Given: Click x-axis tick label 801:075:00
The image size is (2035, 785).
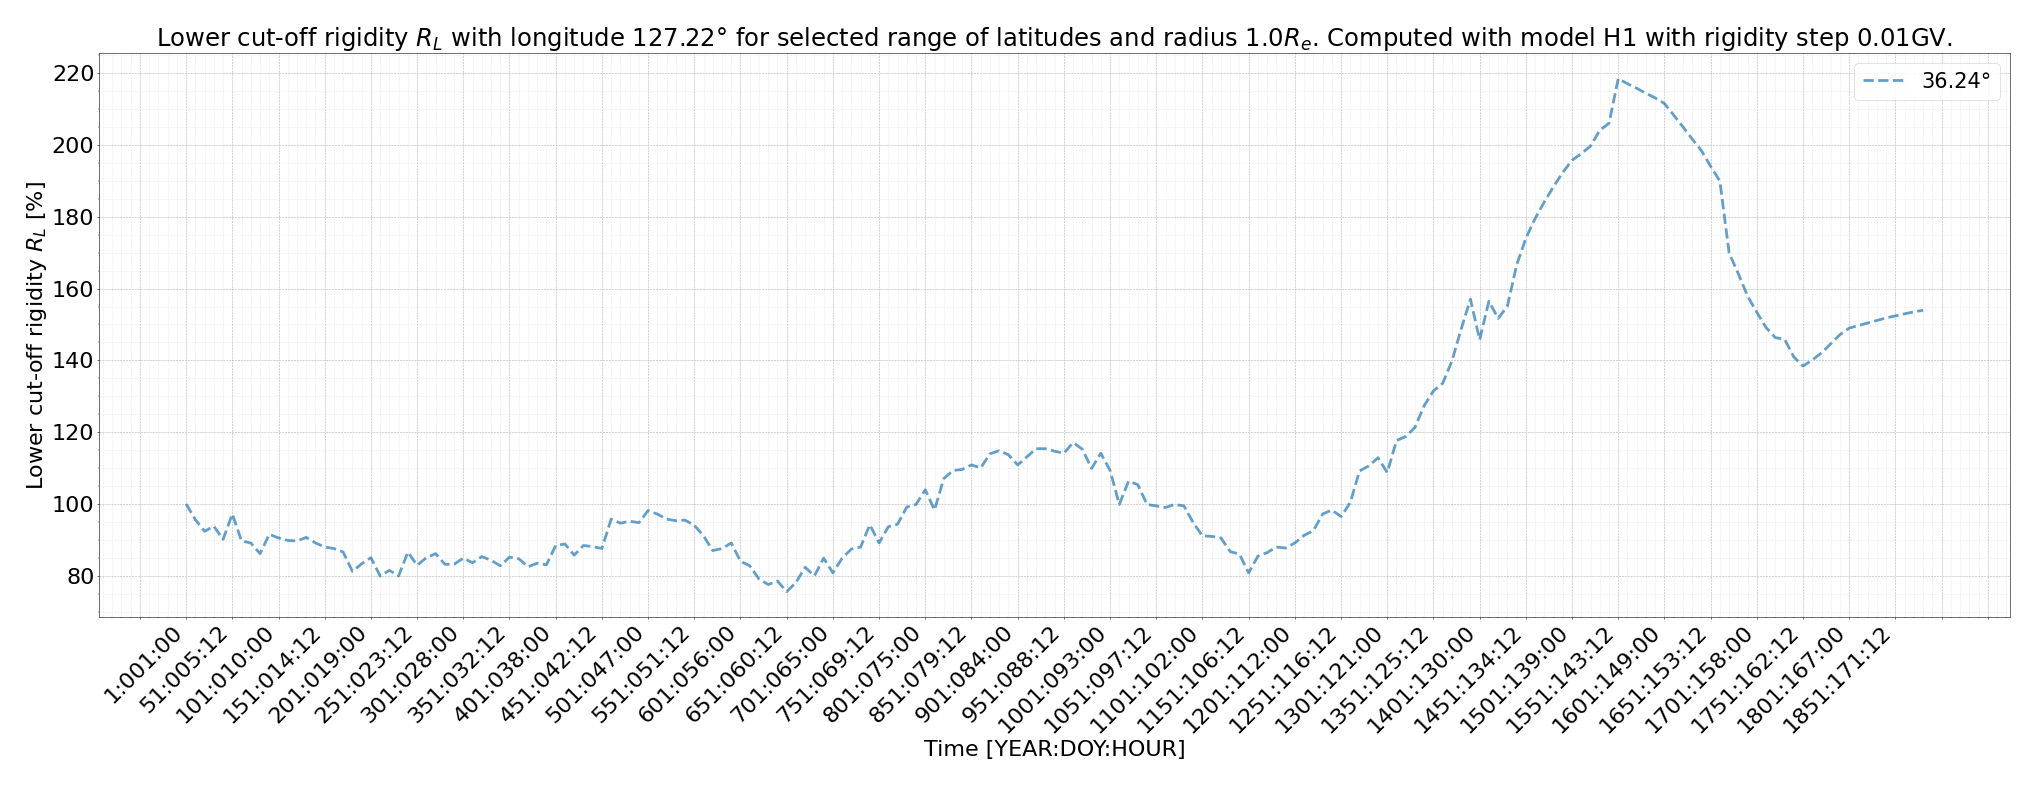Looking at the screenshot, I should [872, 675].
